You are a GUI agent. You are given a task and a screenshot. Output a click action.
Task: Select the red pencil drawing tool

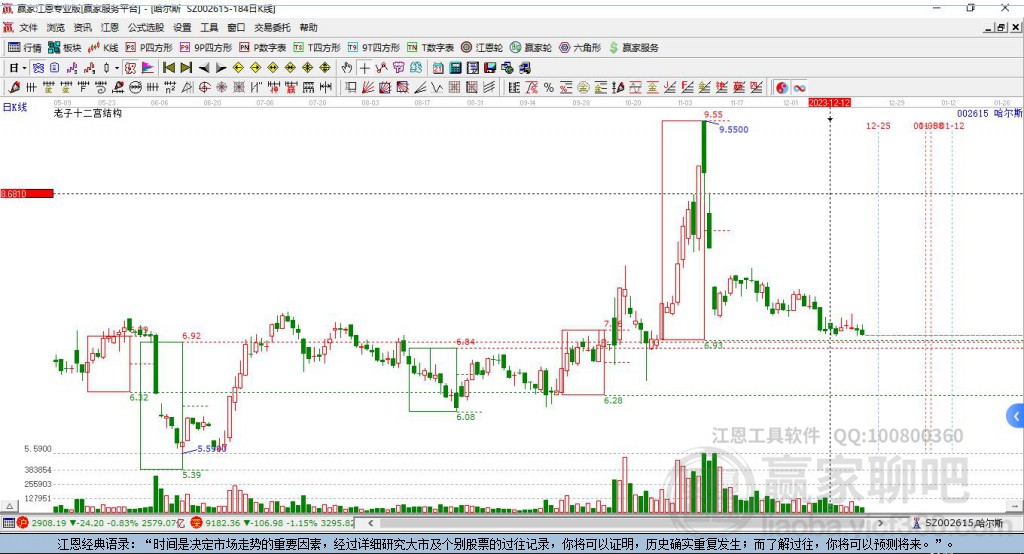coord(14,88)
